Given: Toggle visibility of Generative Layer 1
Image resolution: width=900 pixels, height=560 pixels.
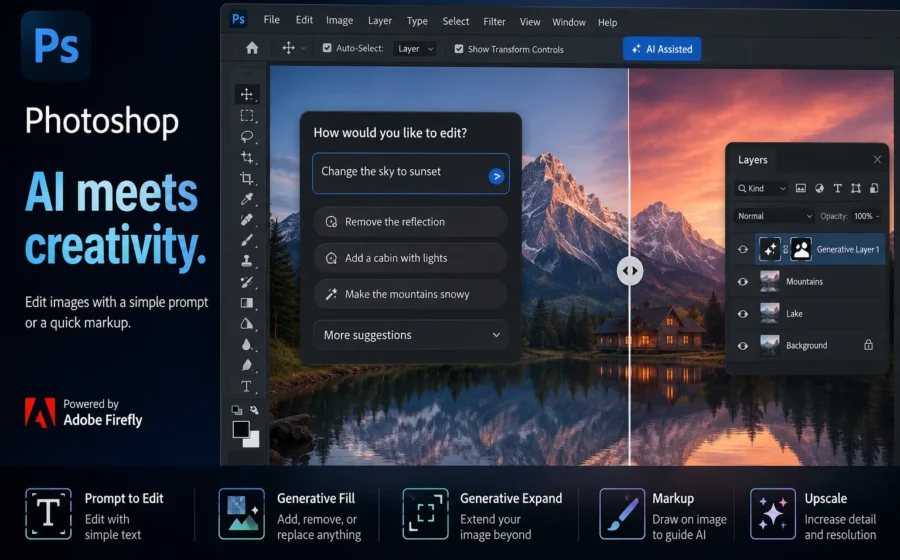Looking at the screenshot, I should pyautogui.click(x=743, y=250).
